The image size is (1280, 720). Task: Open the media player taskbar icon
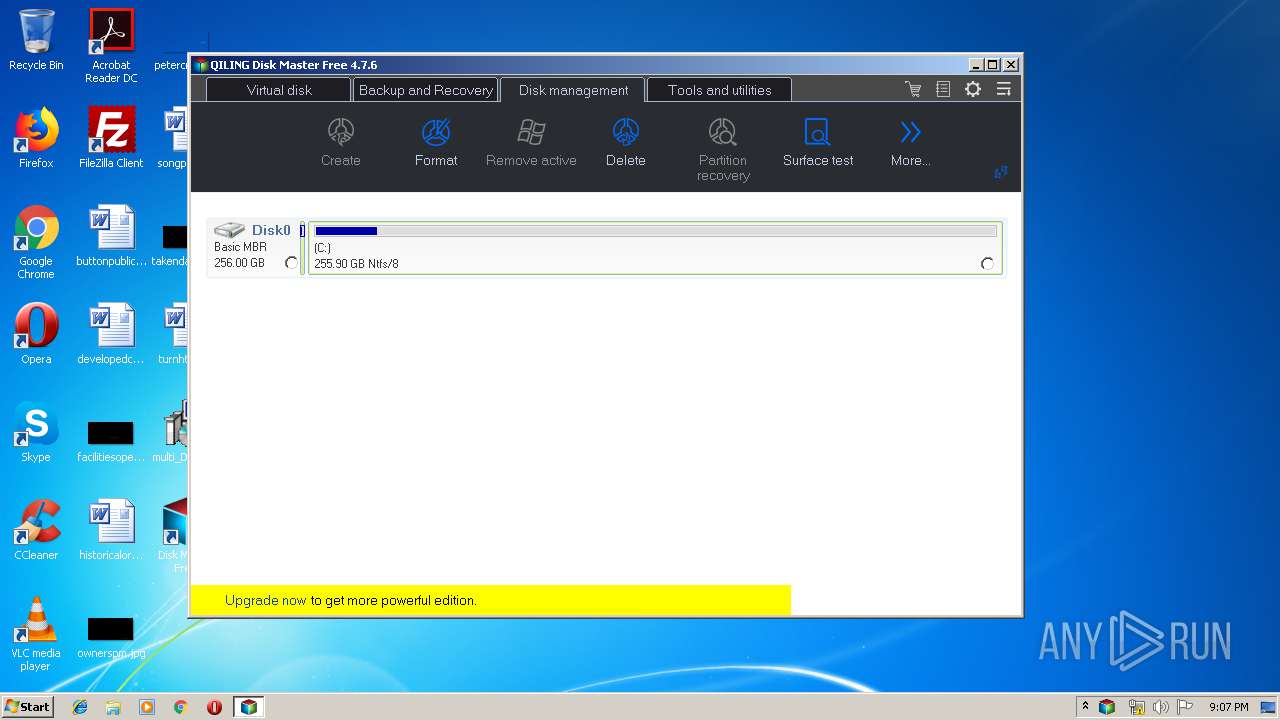click(147, 707)
